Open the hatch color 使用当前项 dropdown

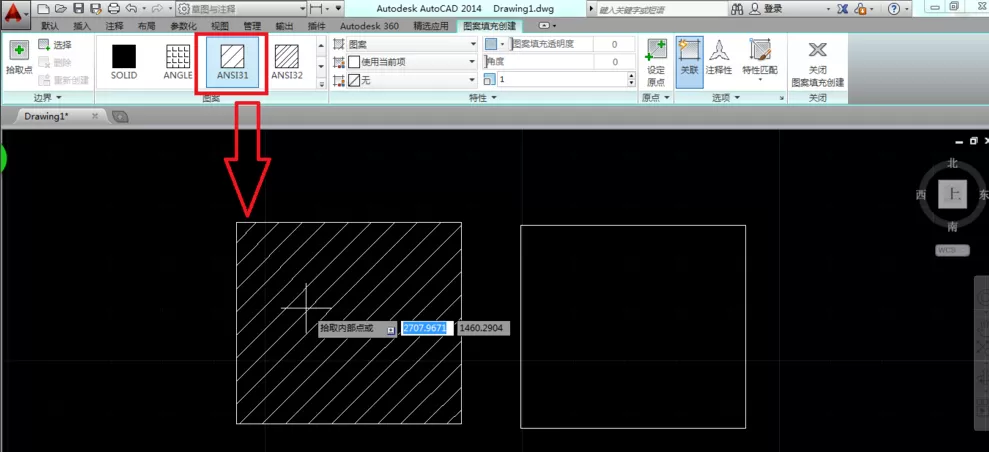[x=412, y=62]
